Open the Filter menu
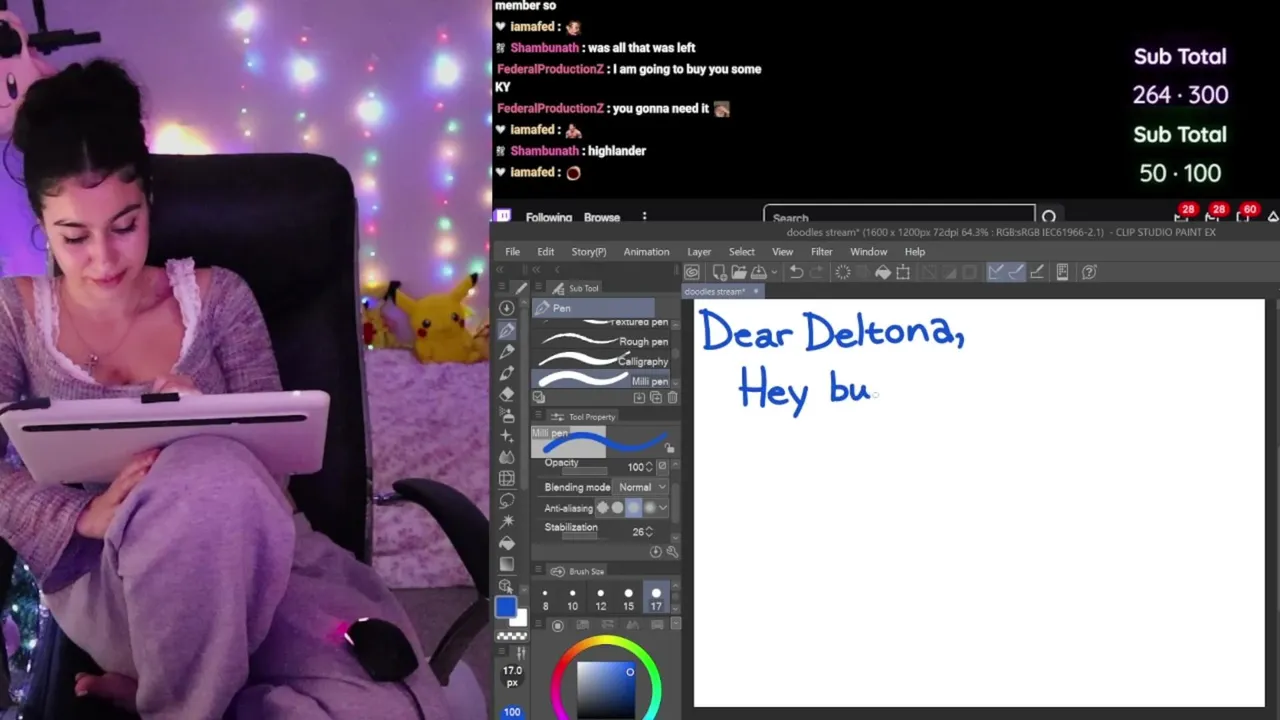The width and height of the screenshot is (1280, 720). (821, 252)
